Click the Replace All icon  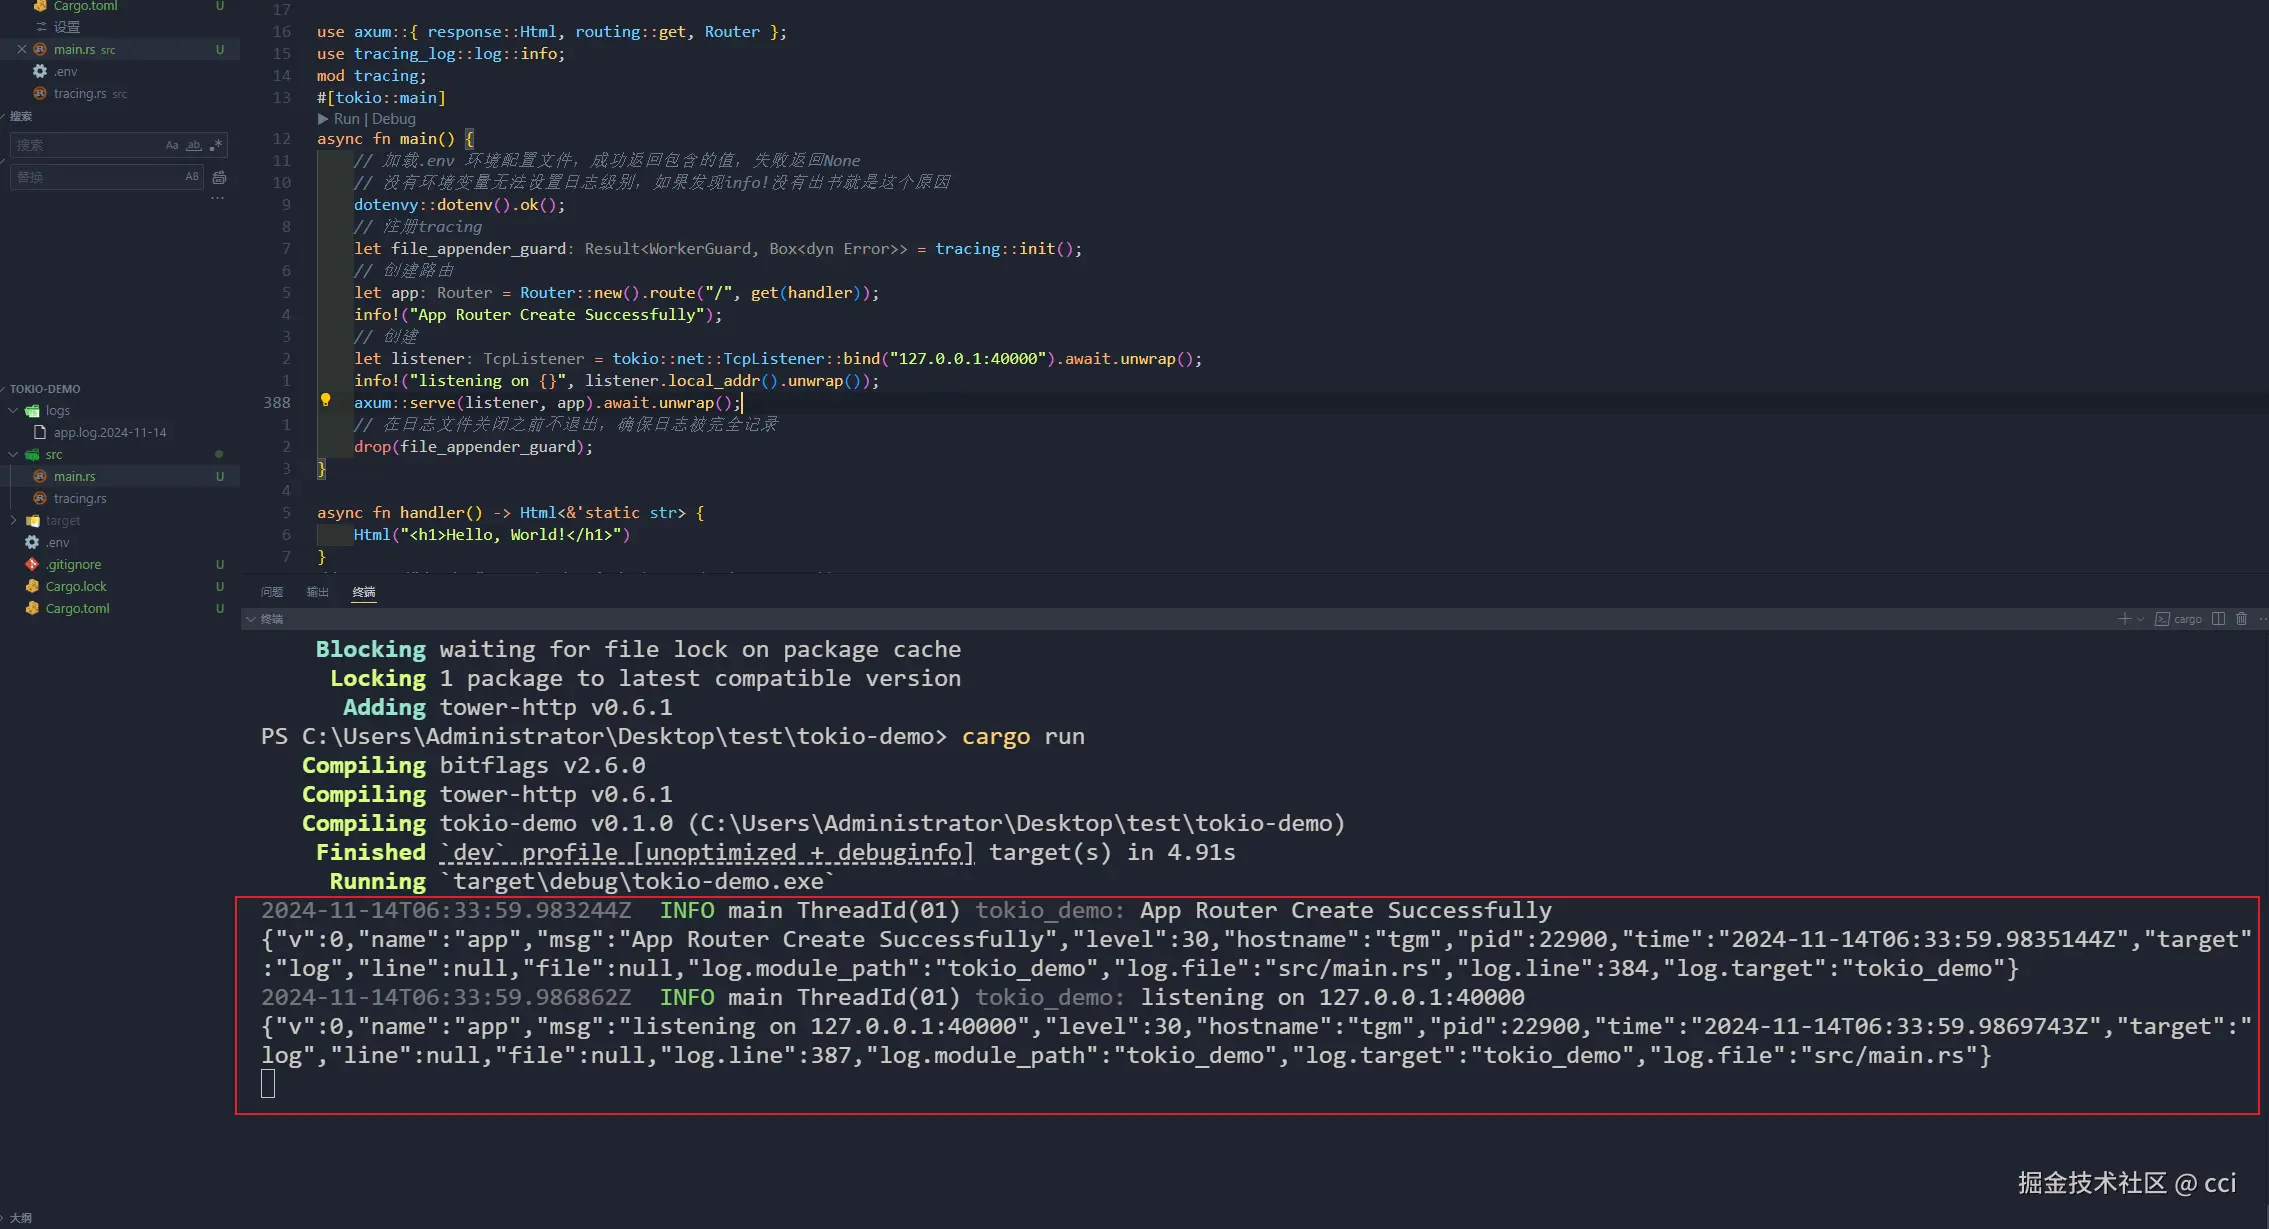coord(219,177)
